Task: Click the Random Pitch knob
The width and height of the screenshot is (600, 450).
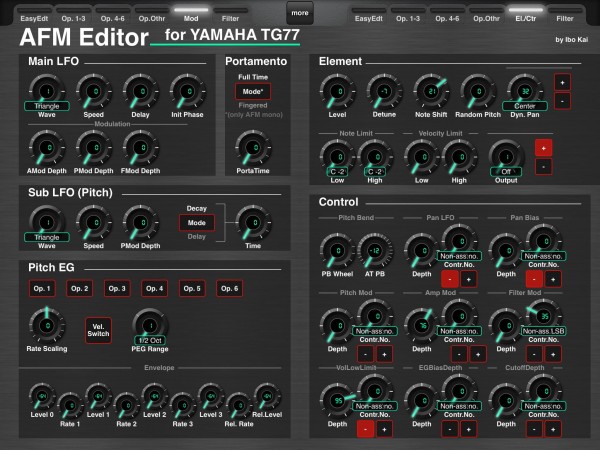Action: tap(478, 92)
